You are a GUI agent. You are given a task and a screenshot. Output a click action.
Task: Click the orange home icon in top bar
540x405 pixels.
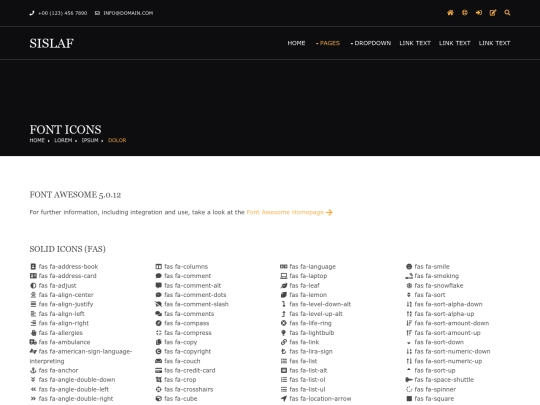pos(450,13)
